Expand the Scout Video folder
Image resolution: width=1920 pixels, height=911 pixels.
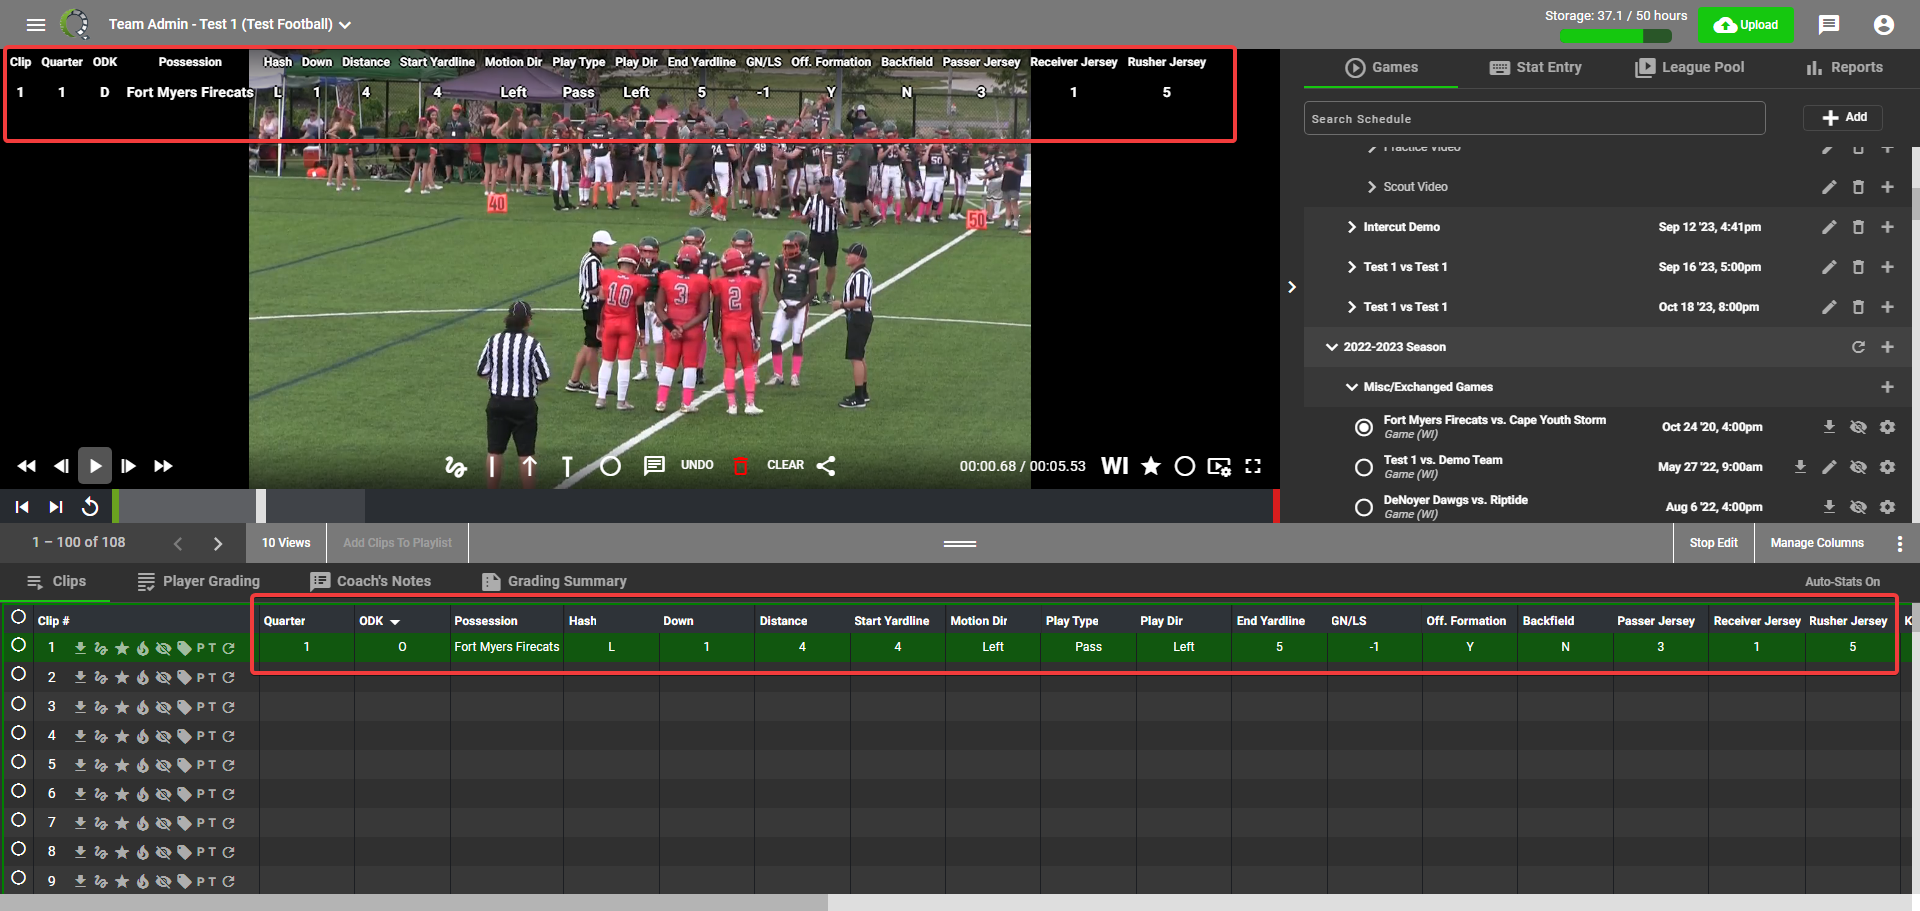tap(1372, 187)
